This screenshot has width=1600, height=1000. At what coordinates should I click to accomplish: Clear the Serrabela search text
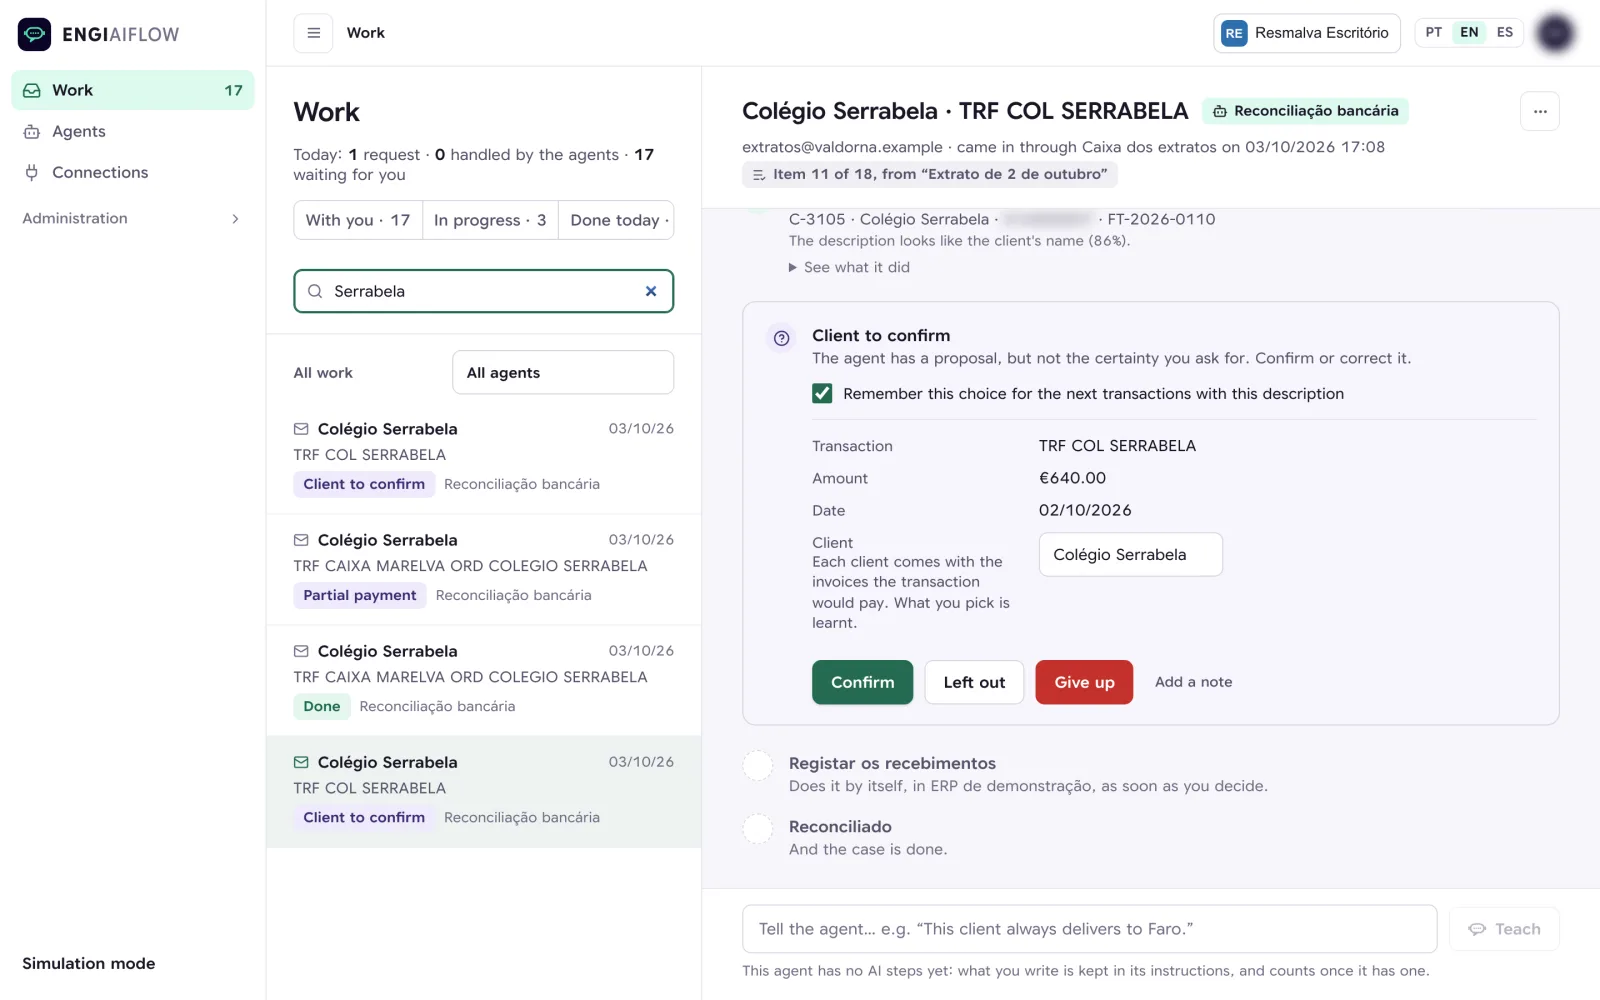[x=651, y=291]
